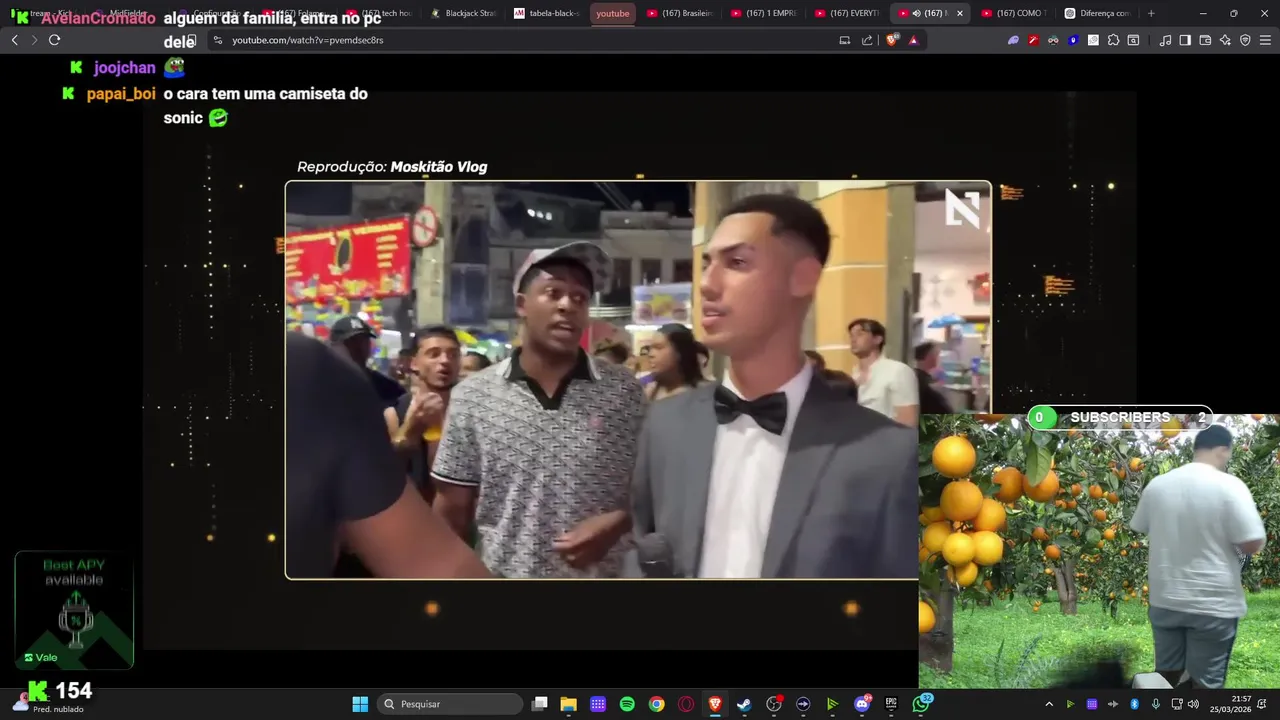
Task: Open WhatsApp from the taskbar
Action: point(921,704)
